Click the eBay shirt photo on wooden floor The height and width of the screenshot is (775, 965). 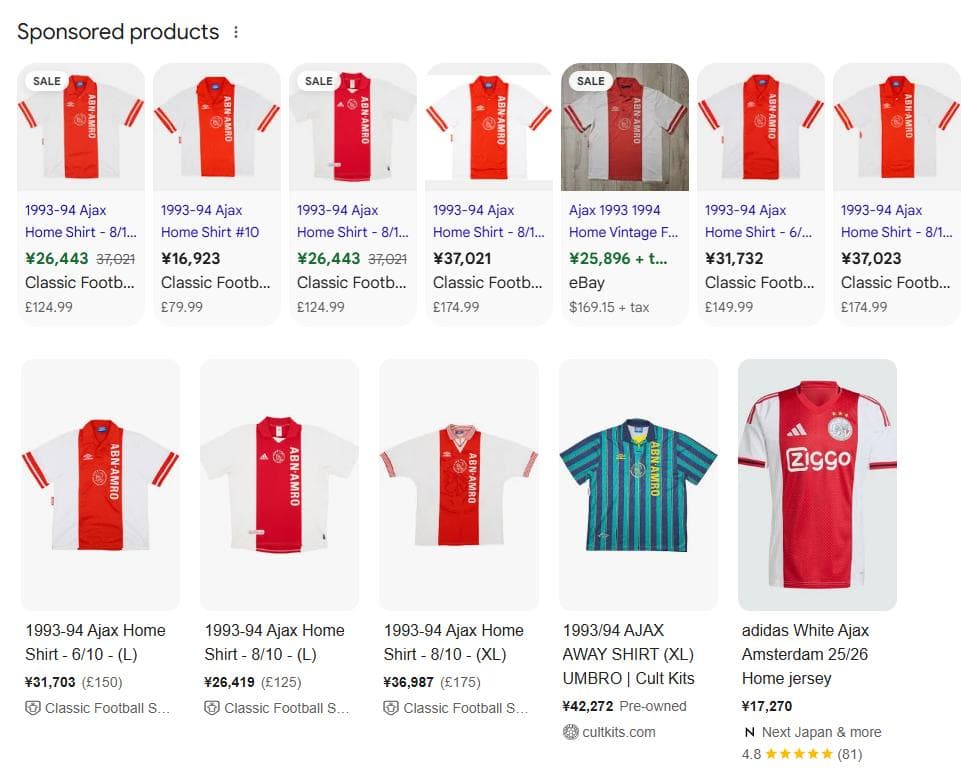pyautogui.click(x=625, y=127)
